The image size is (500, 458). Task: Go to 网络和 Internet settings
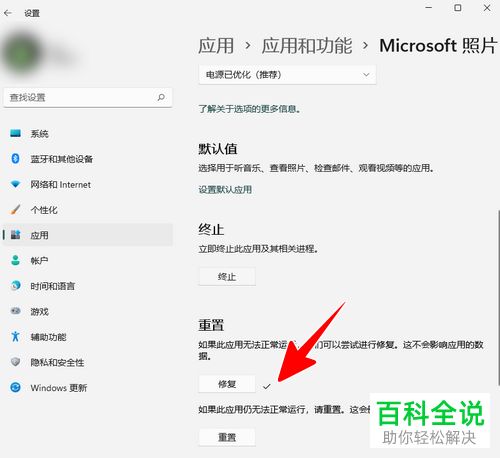(x=88, y=184)
